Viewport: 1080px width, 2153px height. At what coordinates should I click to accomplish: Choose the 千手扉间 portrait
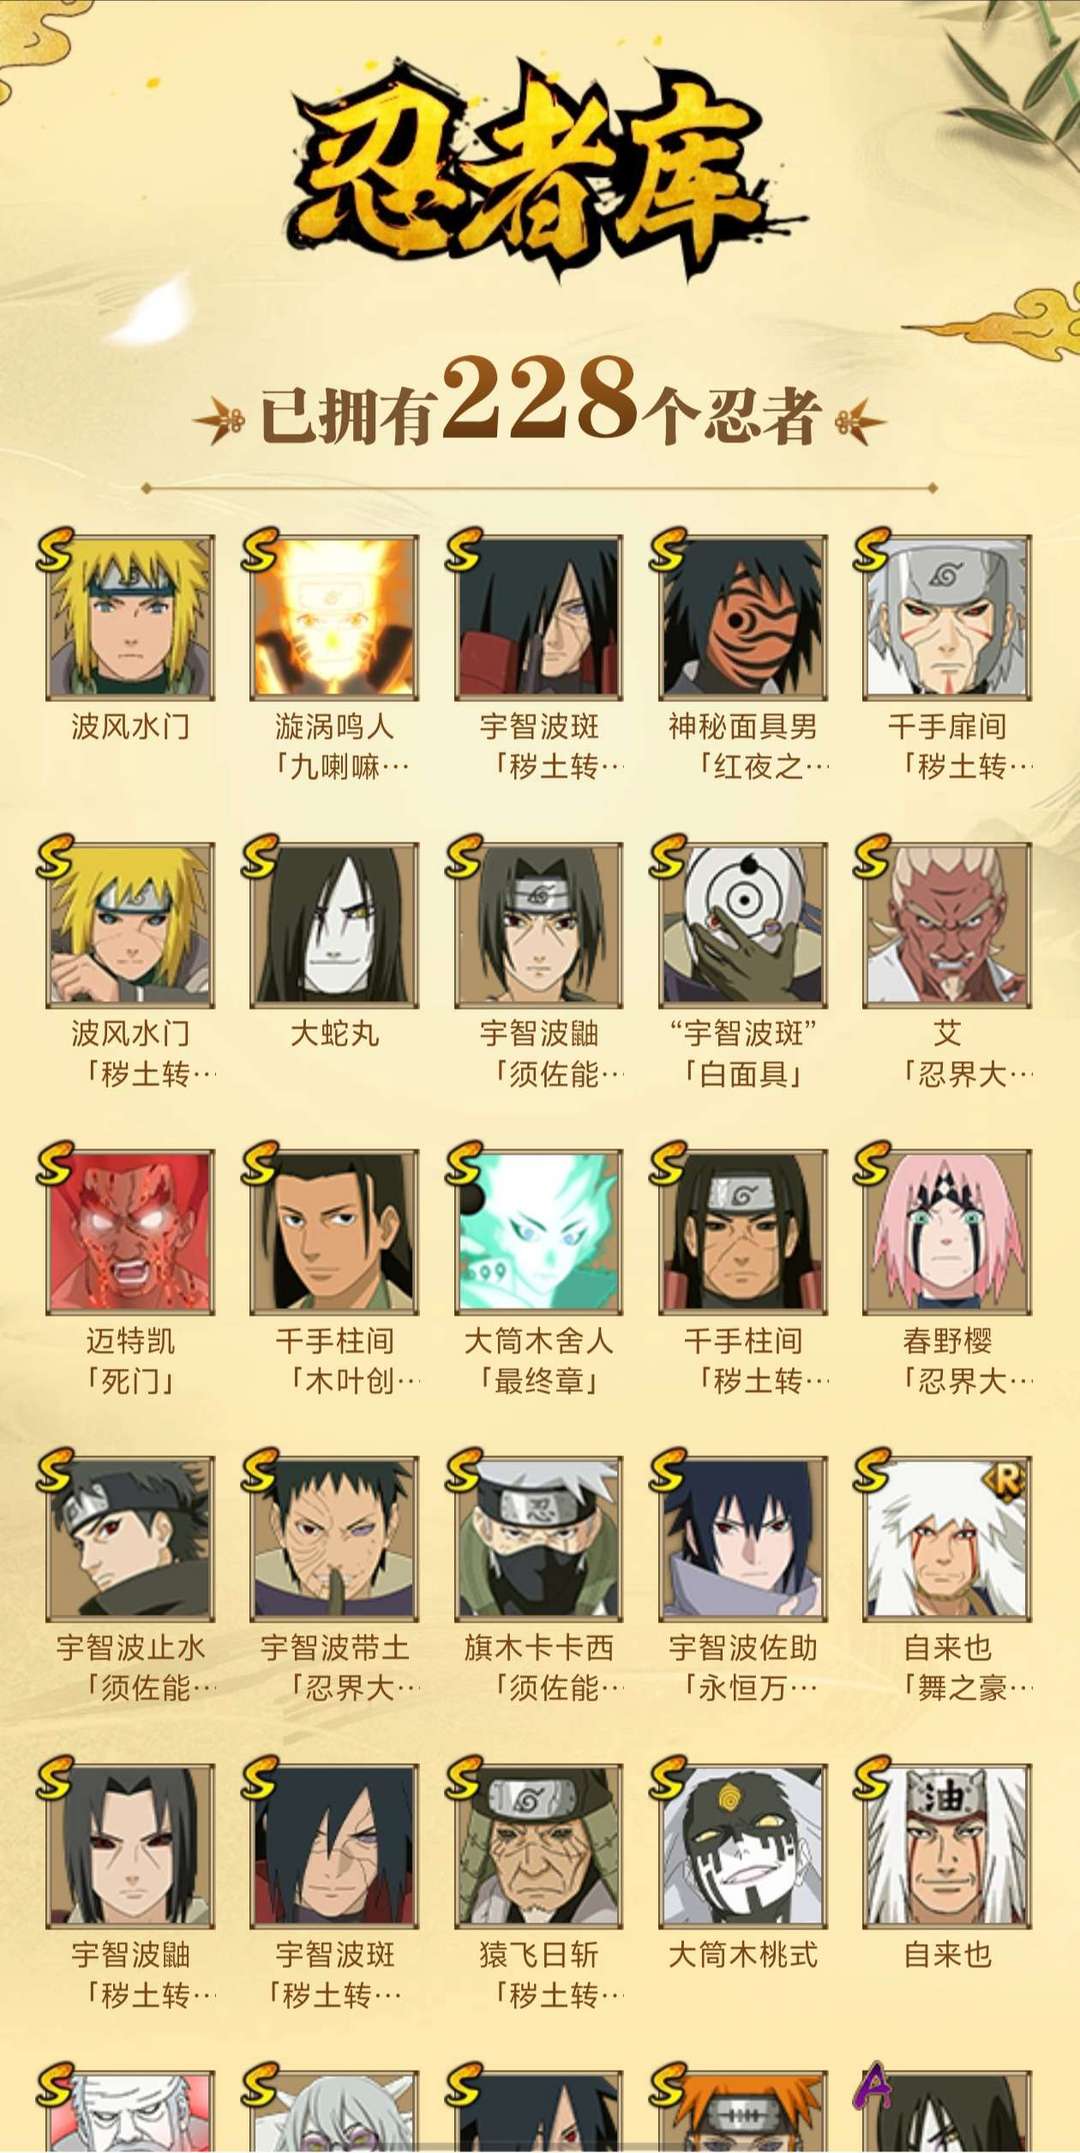click(947, 617)
